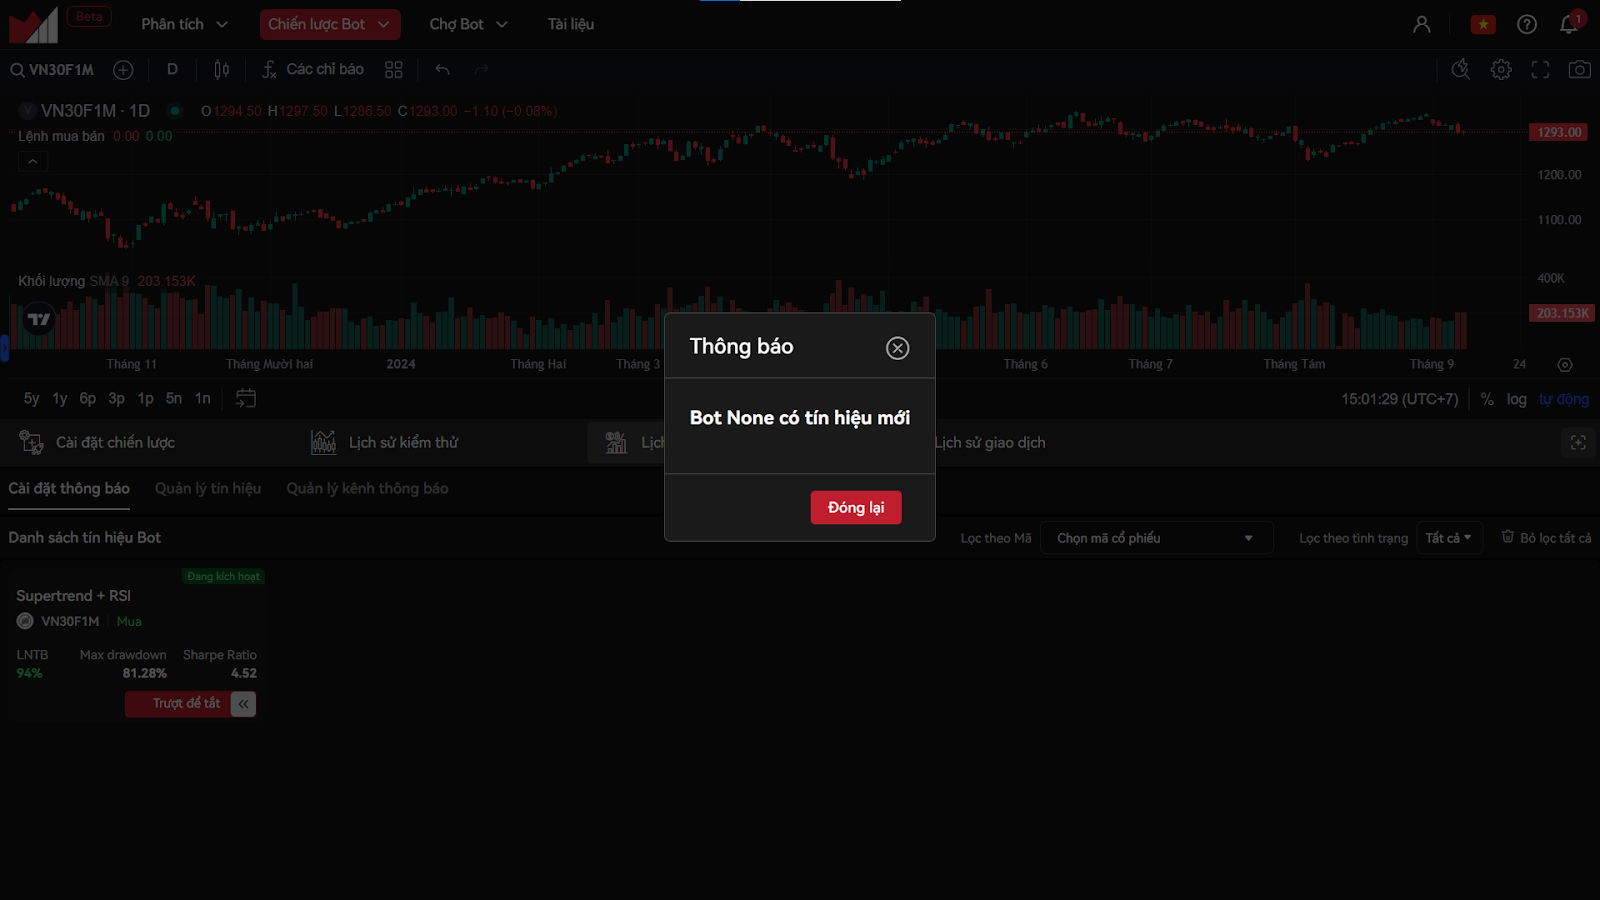This screenshot has width=1600, height=900.
Task: Toggle percent scale mode
Action: [1487, 399]
